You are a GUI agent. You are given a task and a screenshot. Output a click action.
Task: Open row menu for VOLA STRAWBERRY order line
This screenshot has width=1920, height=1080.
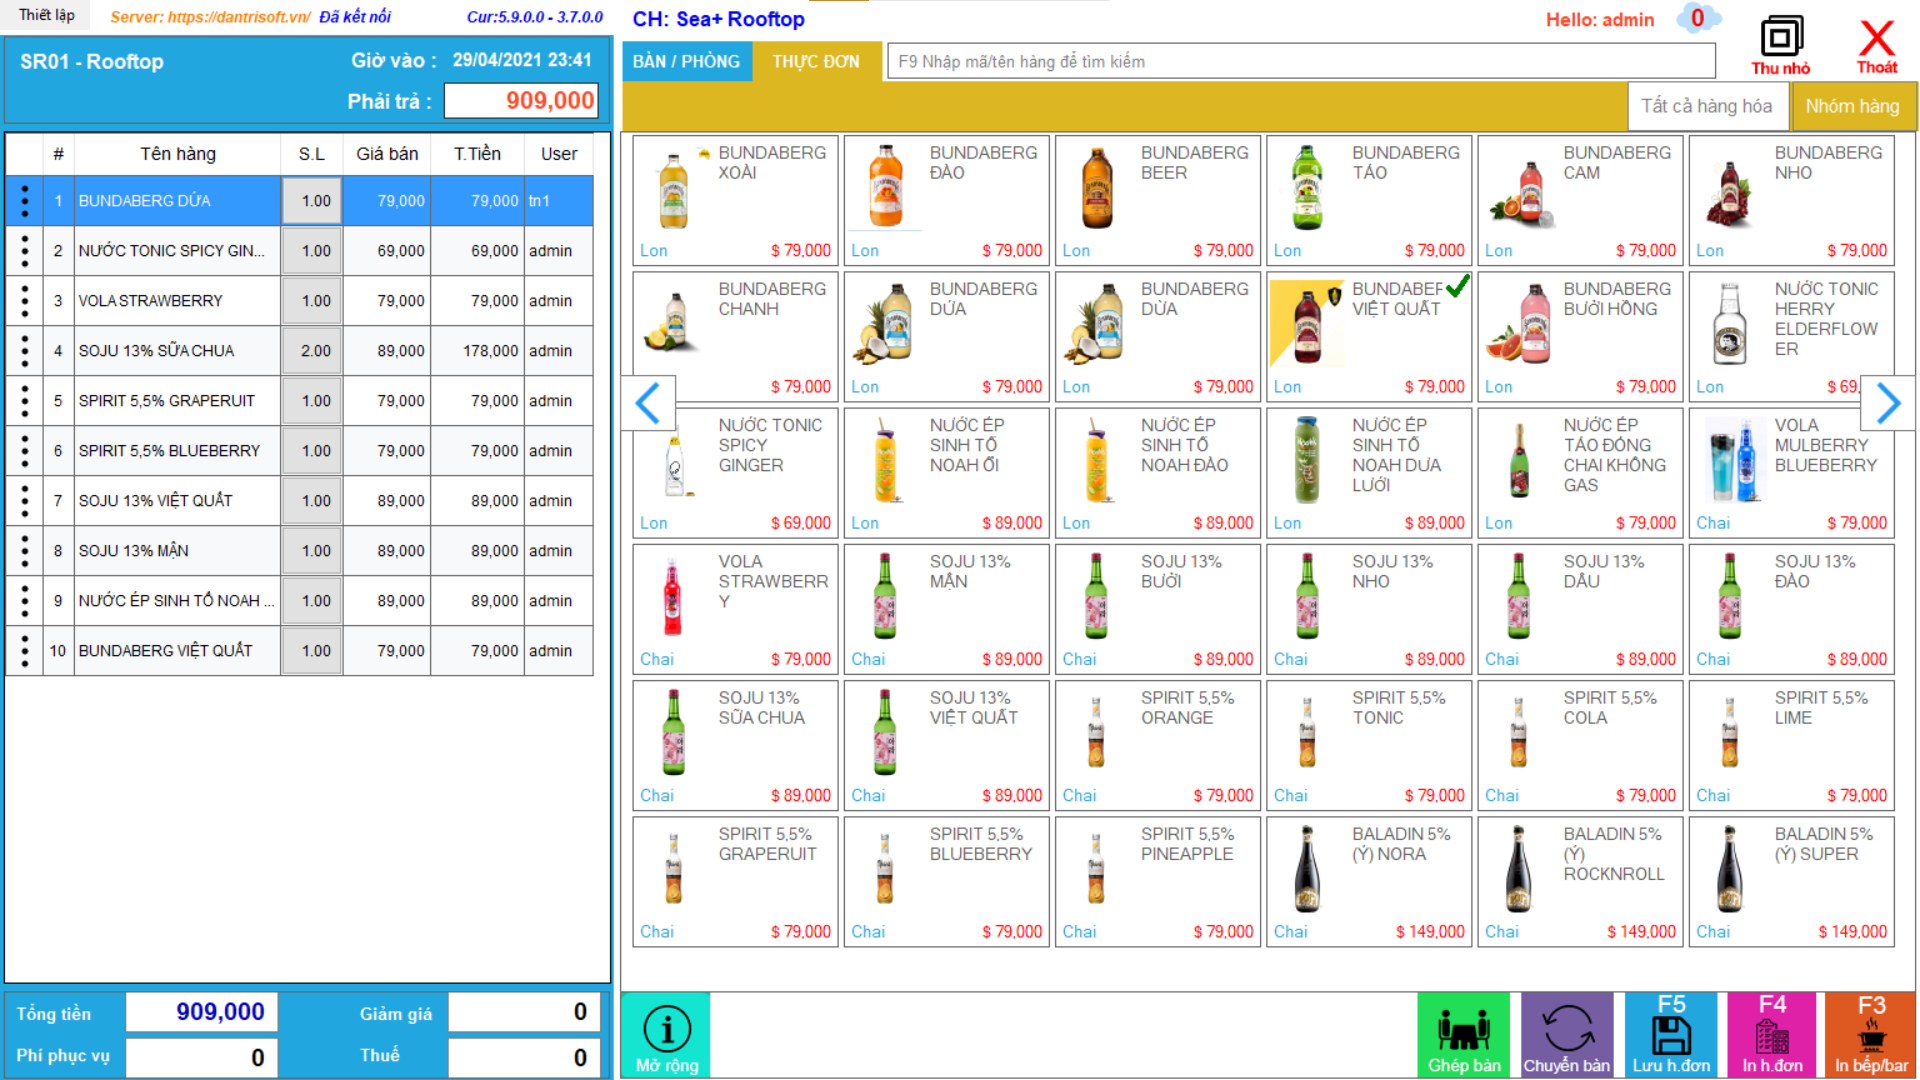[x=25, y=301]
